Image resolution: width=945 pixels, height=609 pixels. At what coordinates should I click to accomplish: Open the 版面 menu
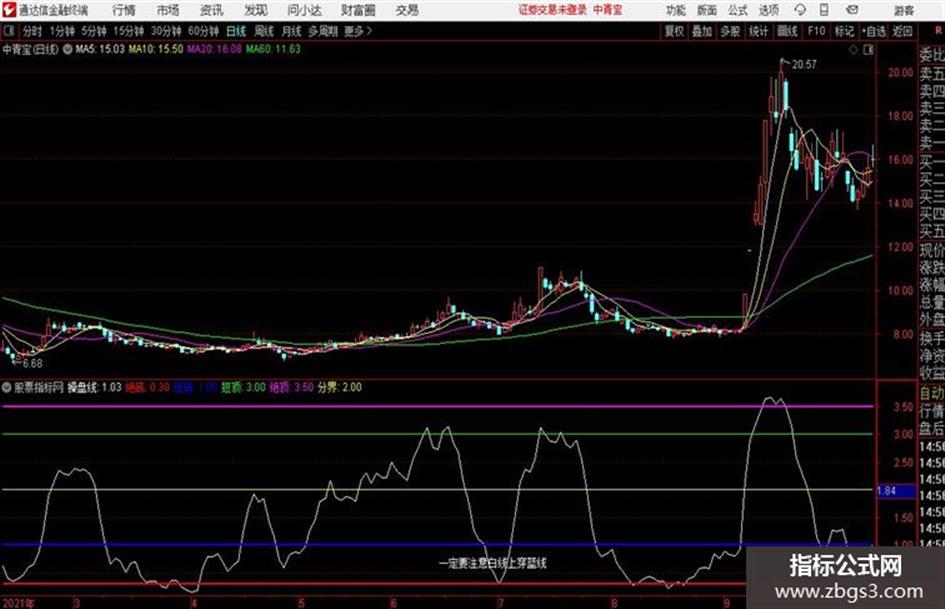coord(706,10)
